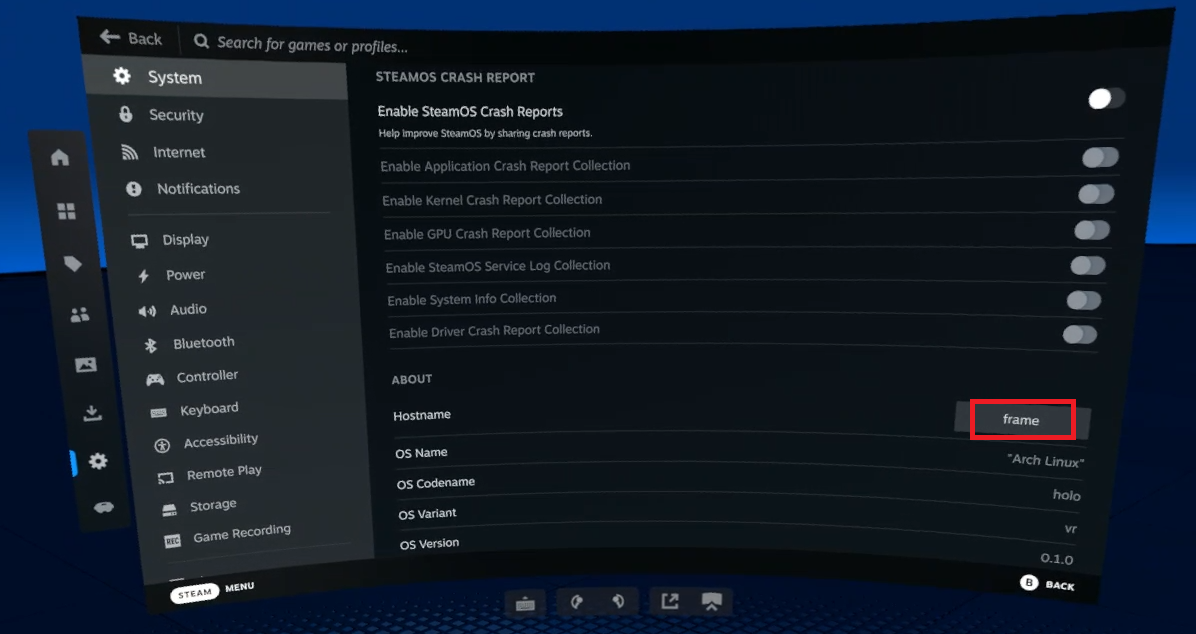Toggle Enable Kernel Crash Report Collection
The width and height of the screenshot is (1196, 634).
1095,194
